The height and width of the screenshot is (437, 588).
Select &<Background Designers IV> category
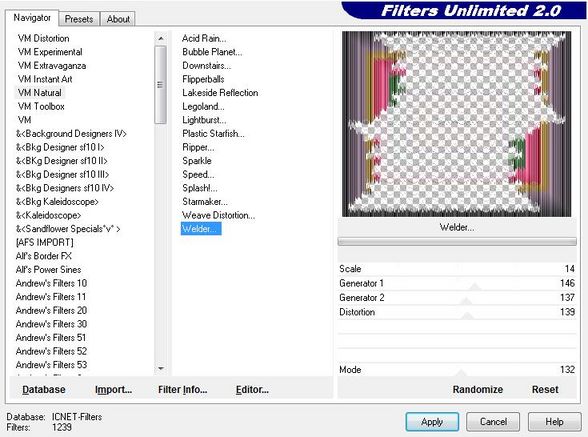tap(71, 134)
